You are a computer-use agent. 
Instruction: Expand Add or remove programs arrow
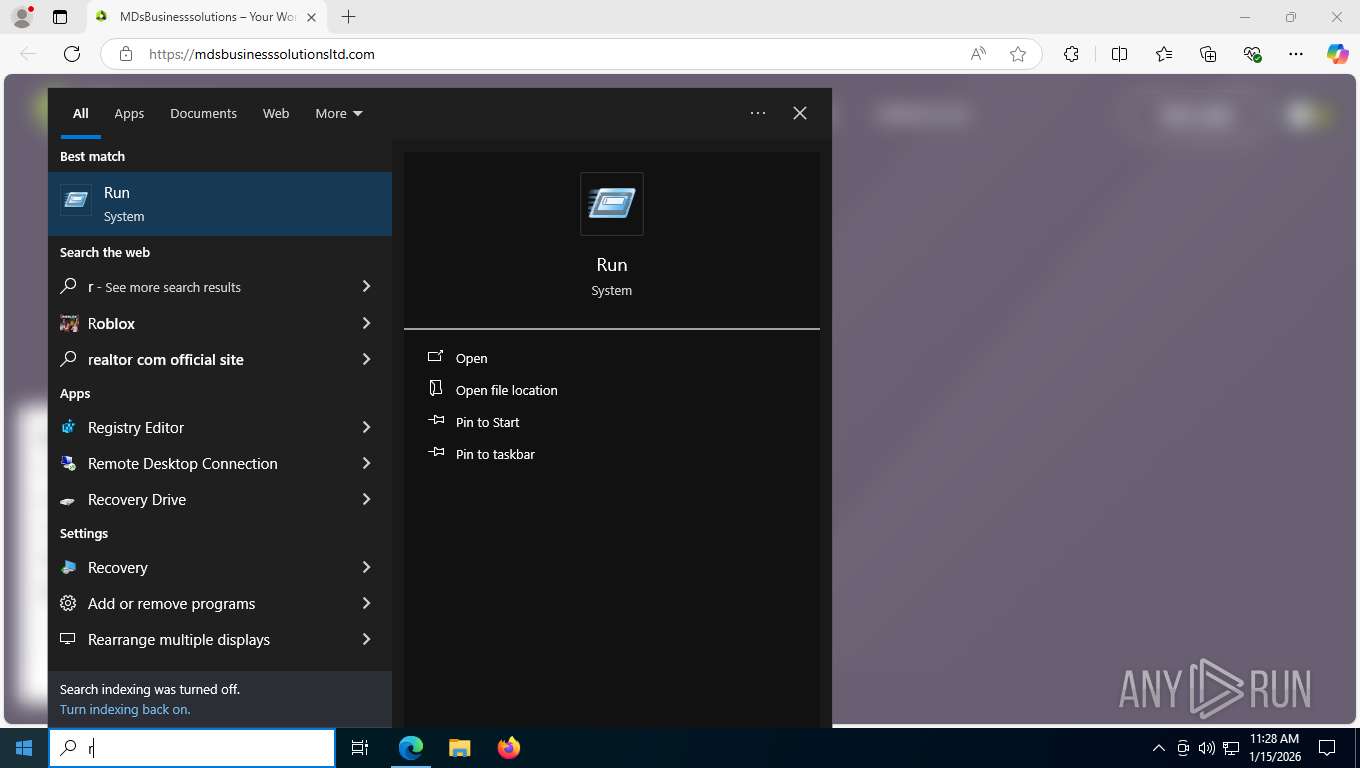(366, 603)
